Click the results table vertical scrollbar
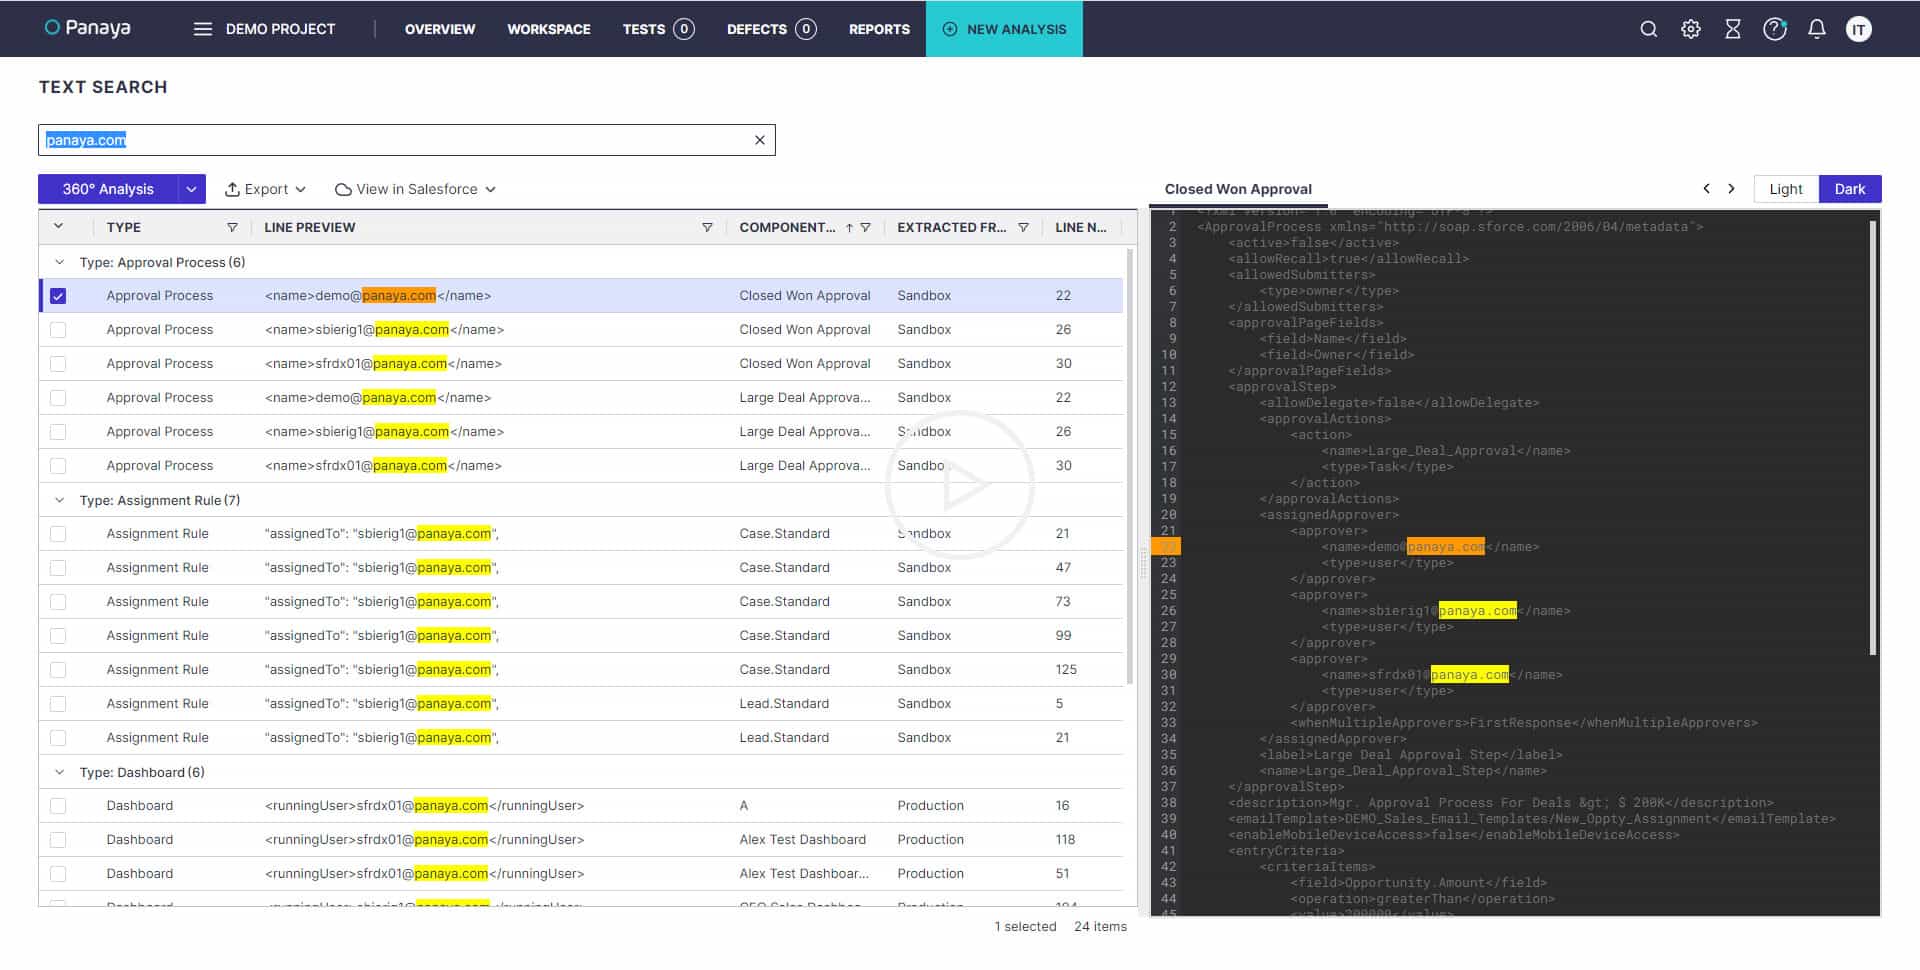Image resolution: width=1920 pixels, height=970 pixels. pos(1130,467)
